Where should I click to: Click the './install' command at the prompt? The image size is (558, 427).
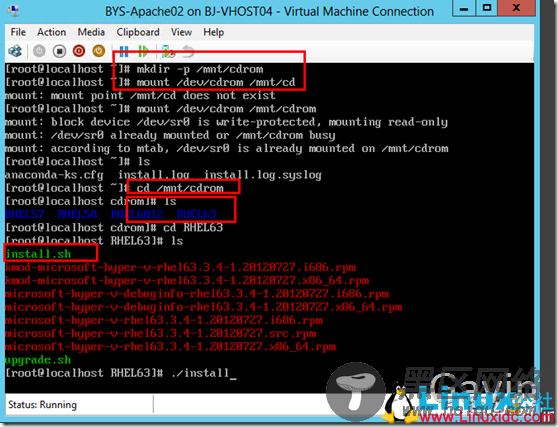200,373
